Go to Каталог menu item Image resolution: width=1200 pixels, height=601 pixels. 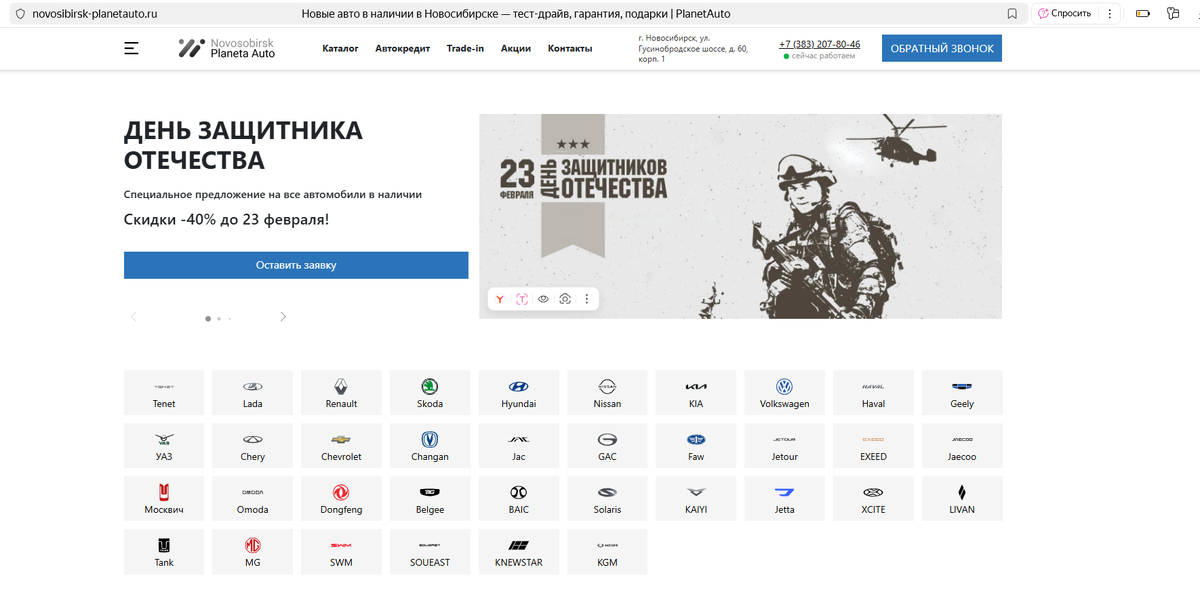point(340,48)
